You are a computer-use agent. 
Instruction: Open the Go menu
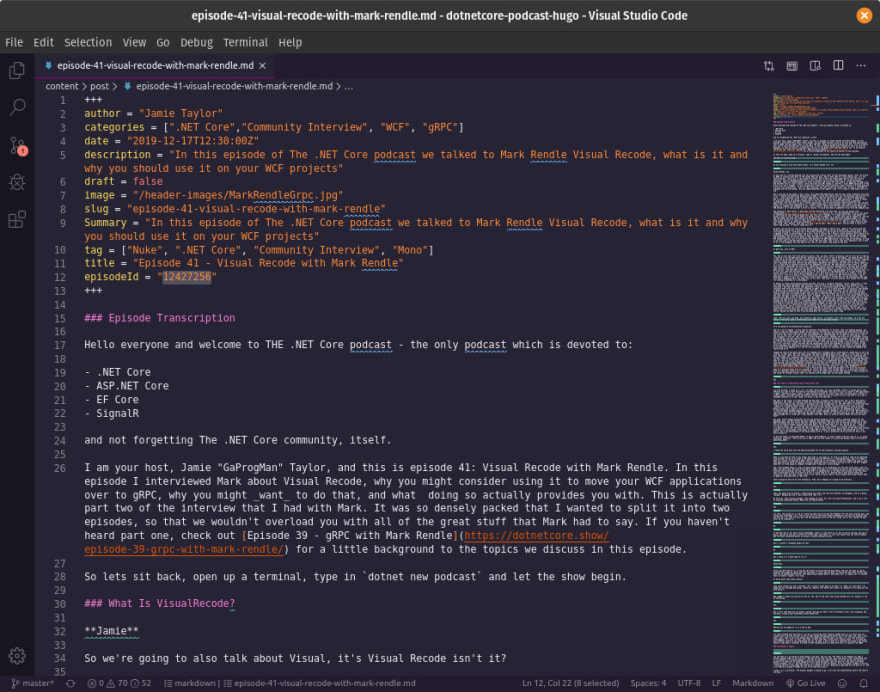point(163,43)
